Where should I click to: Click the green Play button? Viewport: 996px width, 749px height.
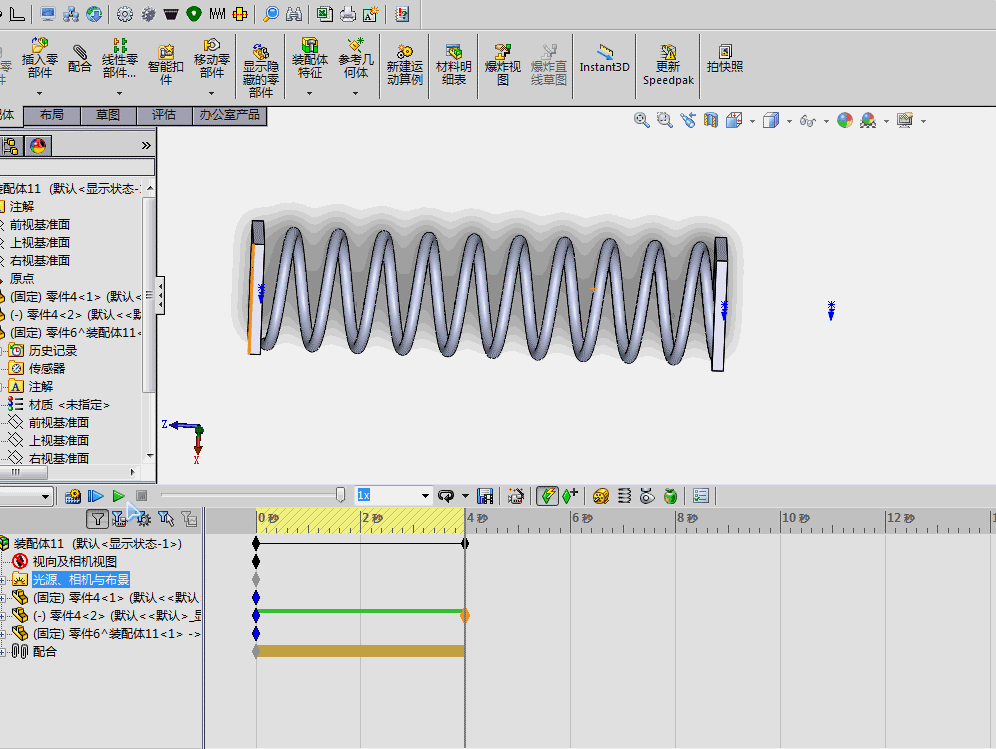click(x=118, y=496)
